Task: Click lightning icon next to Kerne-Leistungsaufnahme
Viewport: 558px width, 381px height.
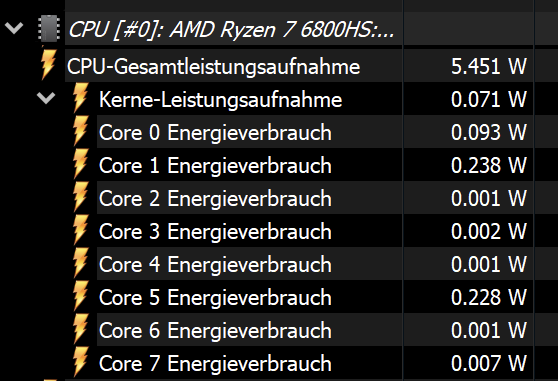Action: tap(80, 97)
